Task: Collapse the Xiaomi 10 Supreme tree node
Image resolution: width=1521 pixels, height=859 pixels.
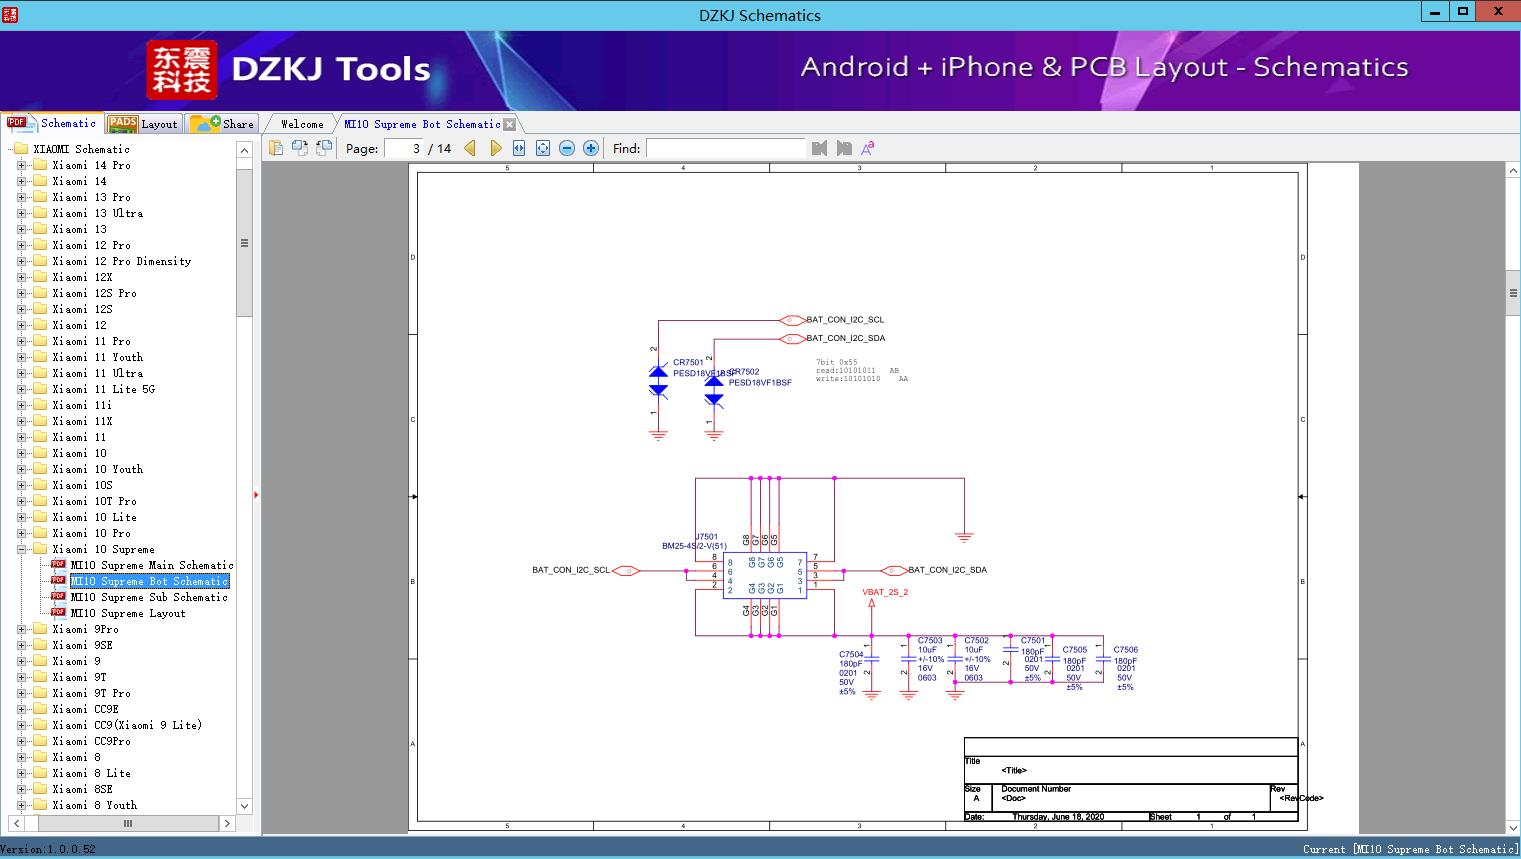Action: 21,549
